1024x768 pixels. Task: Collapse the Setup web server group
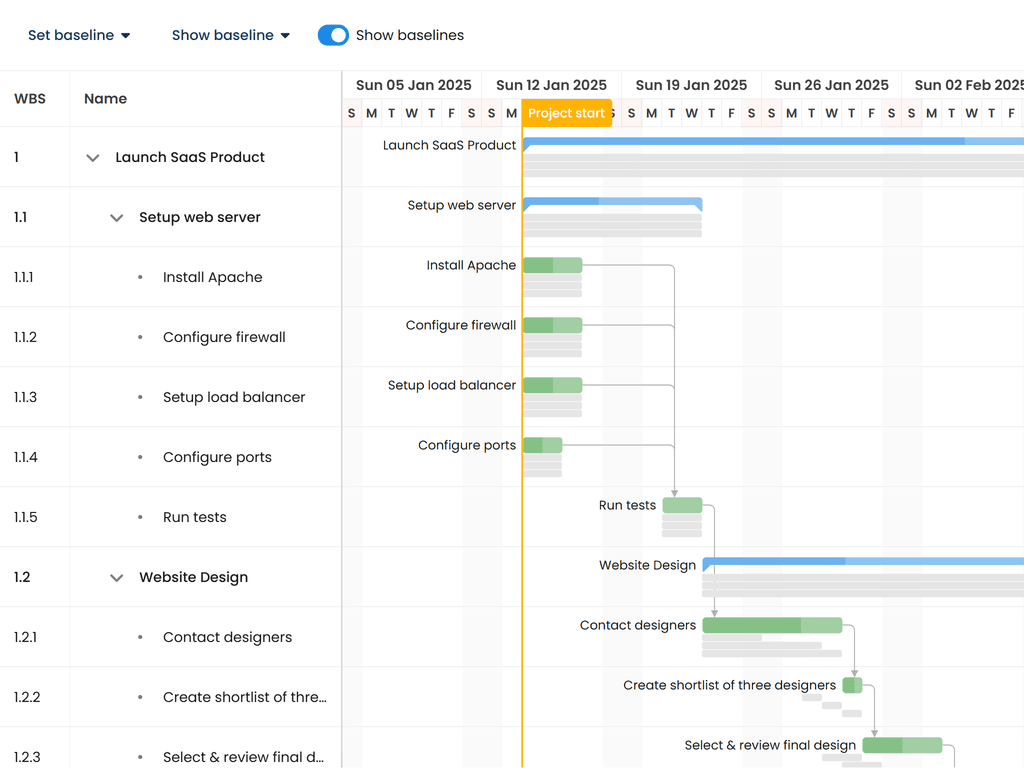(117, 218)
